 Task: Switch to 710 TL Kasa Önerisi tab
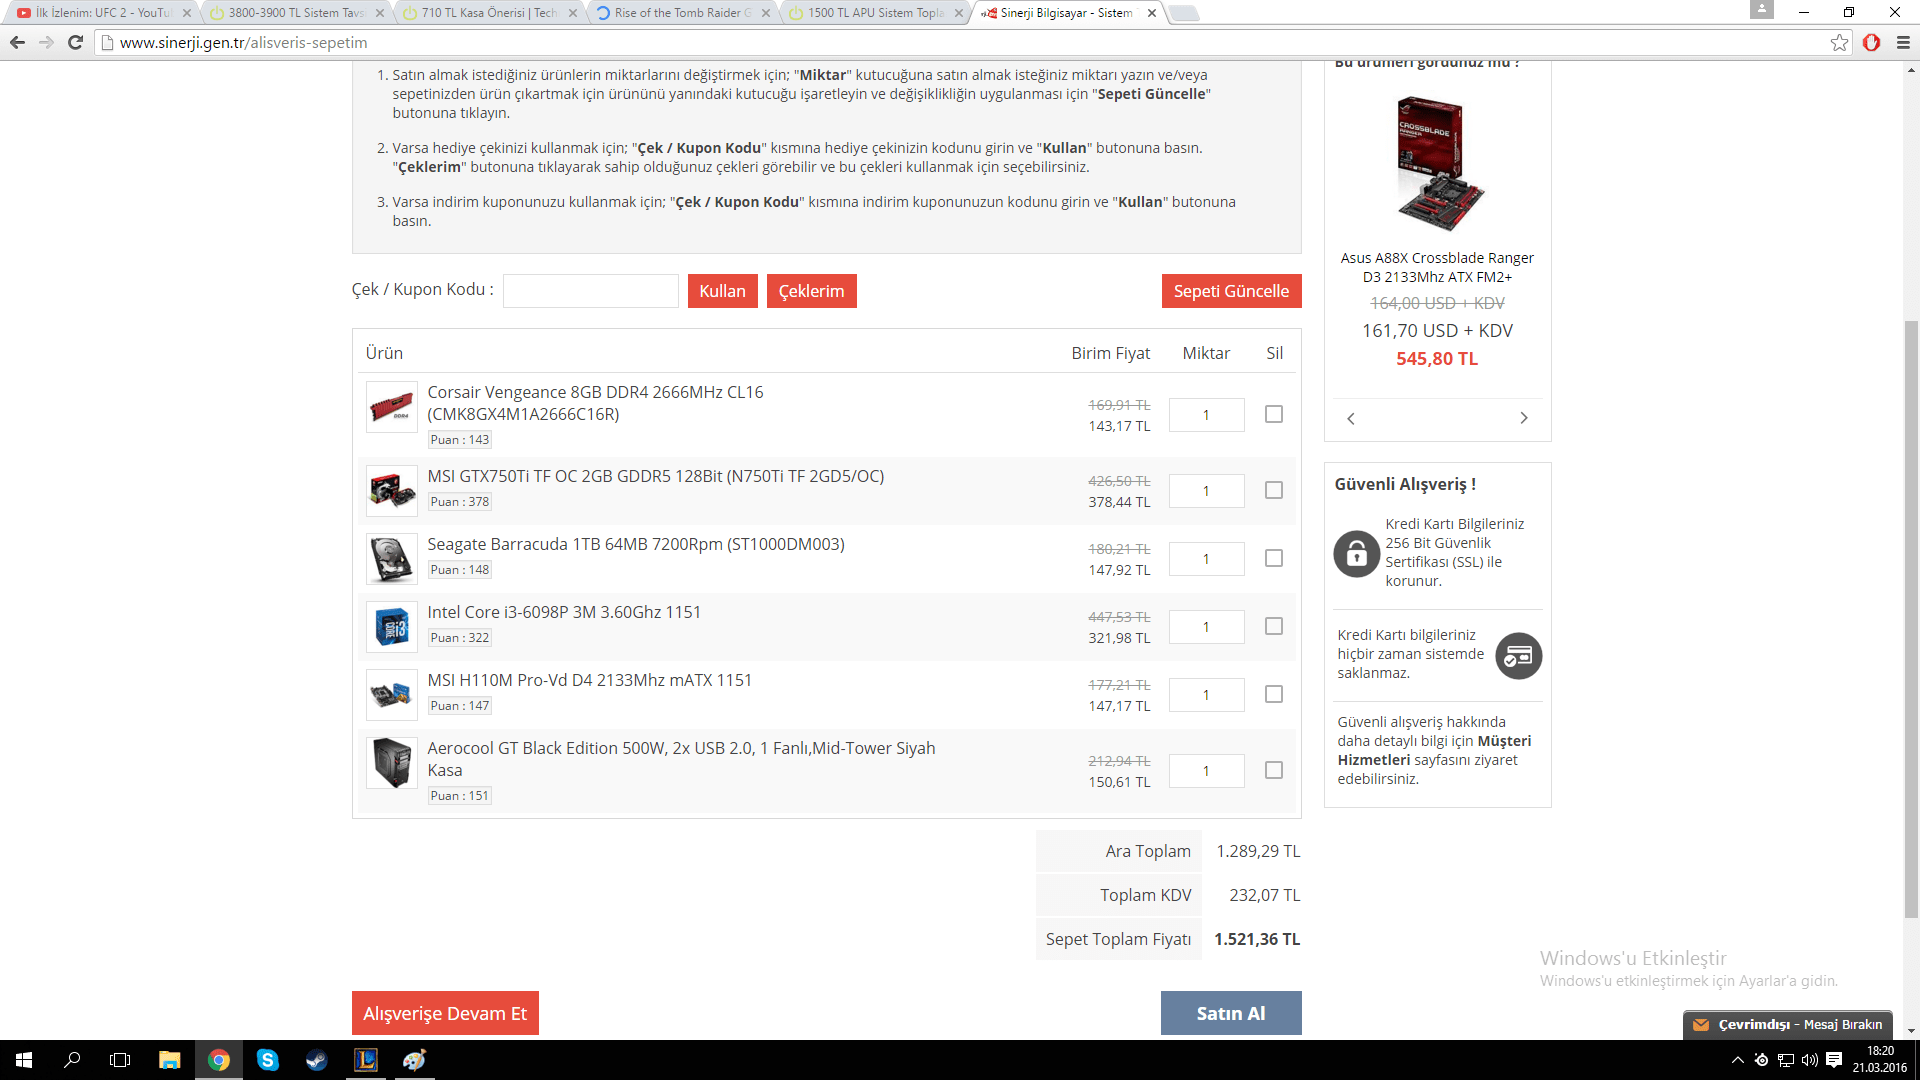click(x=488, y=13)
